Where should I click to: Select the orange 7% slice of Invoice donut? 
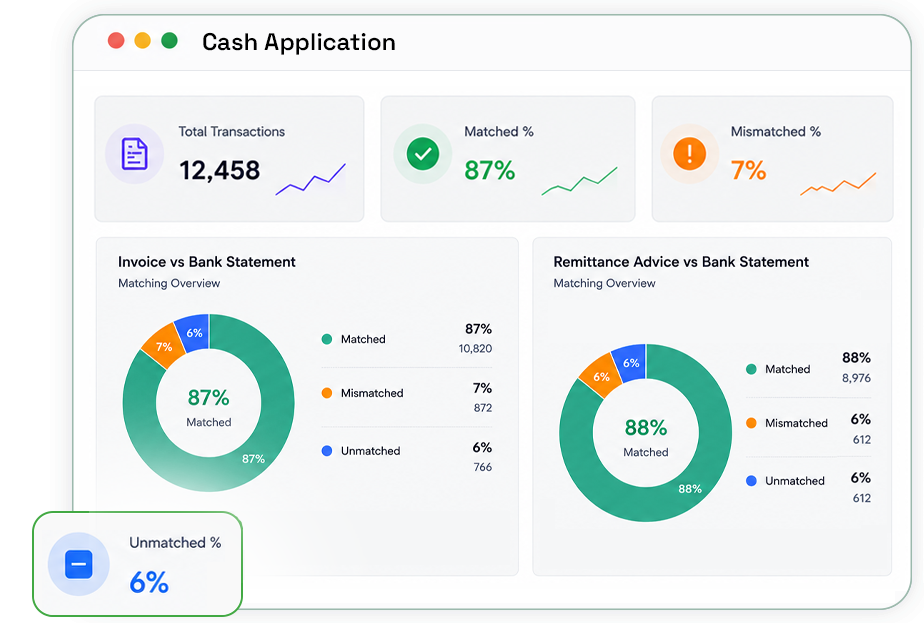tap(163, 347)
